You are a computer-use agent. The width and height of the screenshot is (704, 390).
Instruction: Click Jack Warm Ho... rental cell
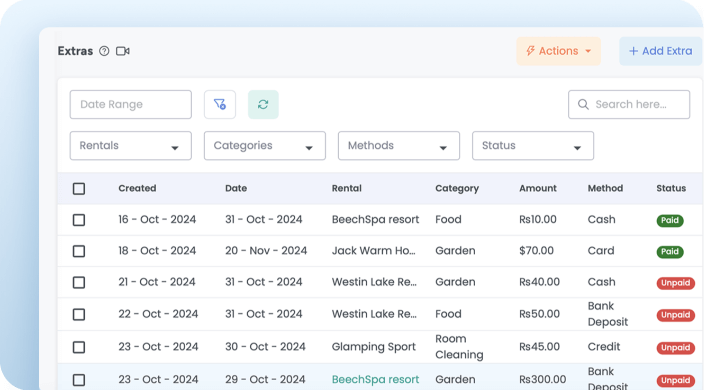374,250
